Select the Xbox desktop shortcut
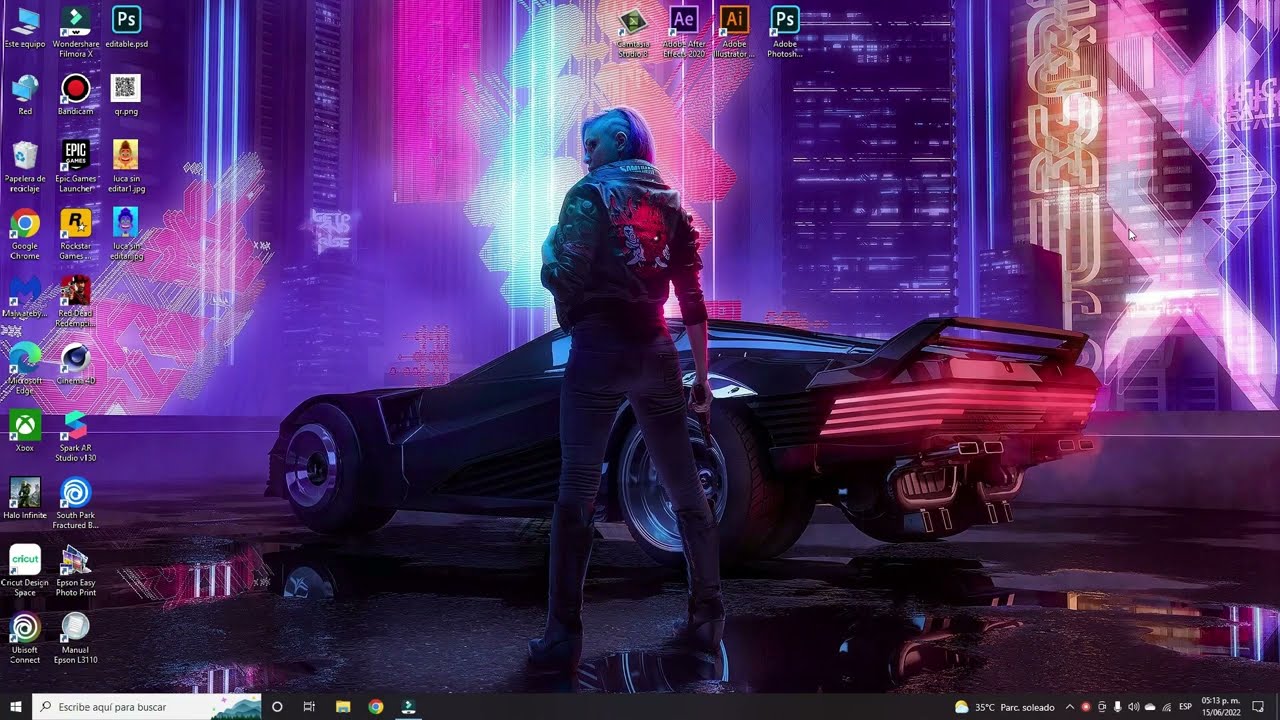Viewport: 1280px width, 720px height. (25, 431)
